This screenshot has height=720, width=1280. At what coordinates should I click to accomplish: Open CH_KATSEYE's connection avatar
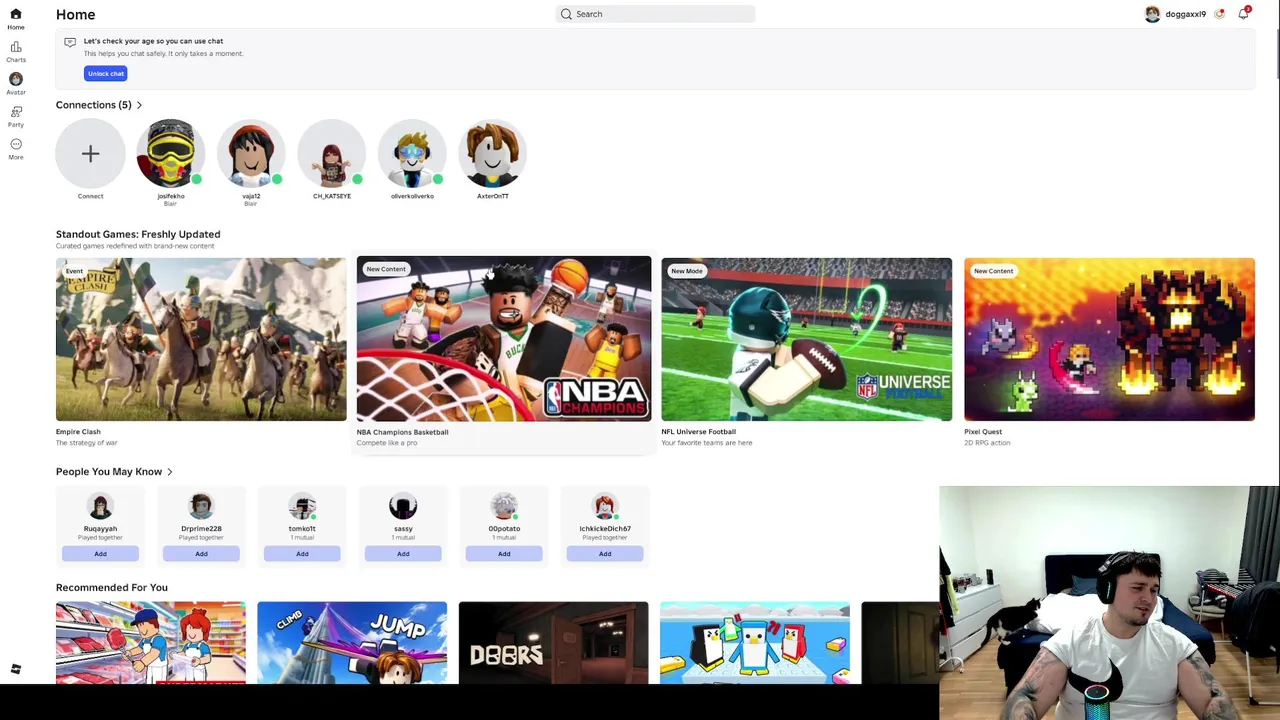(332, 153)
